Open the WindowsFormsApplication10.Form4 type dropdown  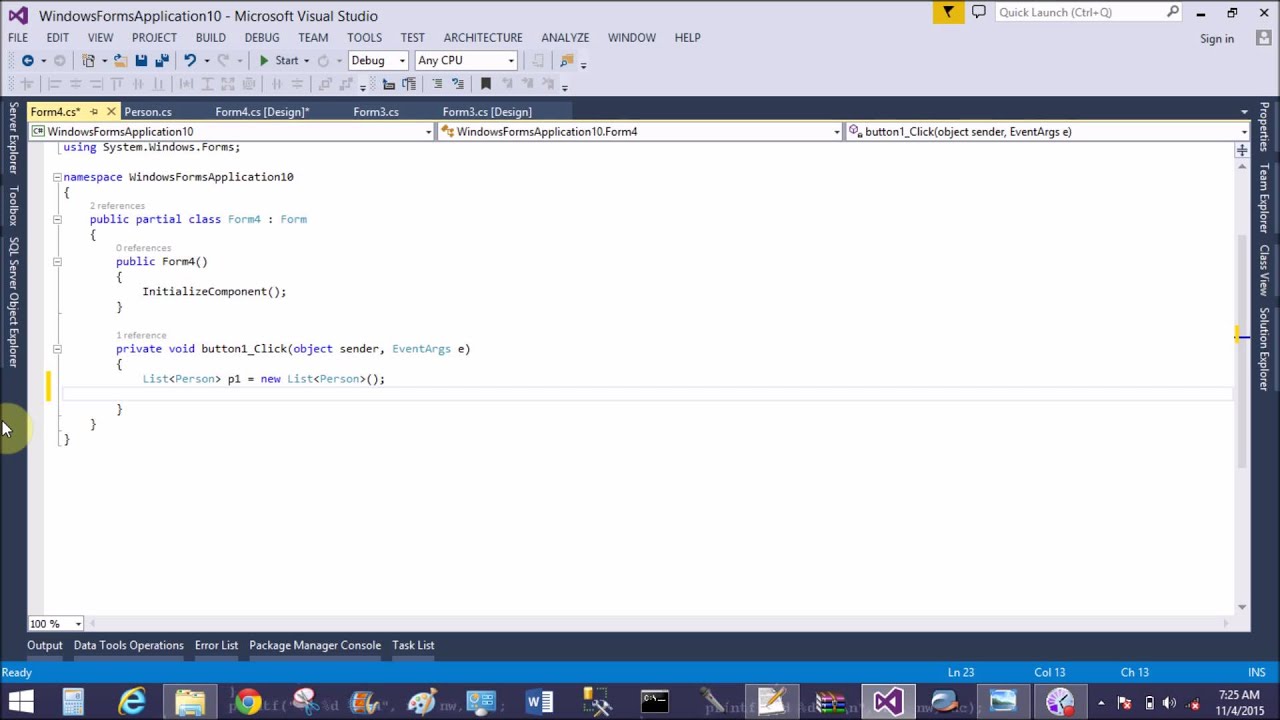640,131
